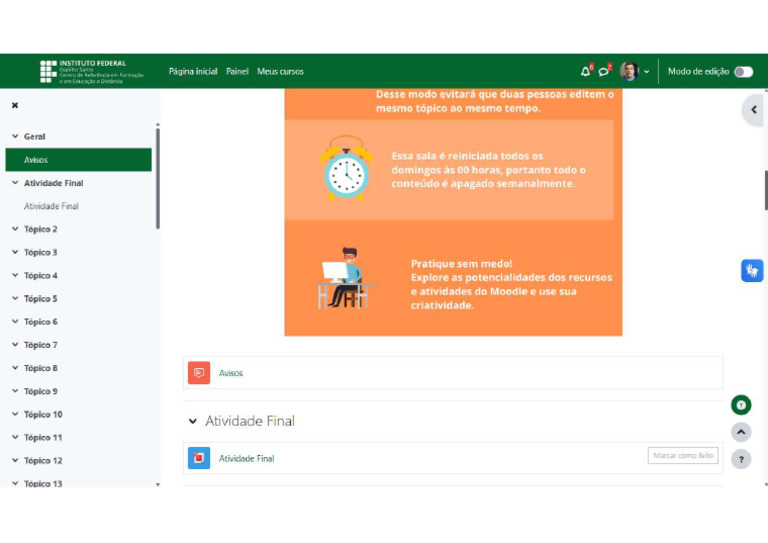Click the person at computer illustration

(x=346, y=279)
